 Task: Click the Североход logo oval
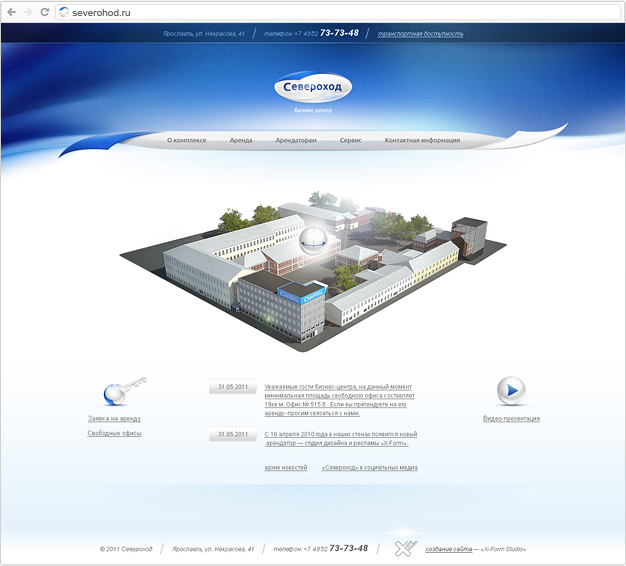pyautogui.click(x=313, y=87)
